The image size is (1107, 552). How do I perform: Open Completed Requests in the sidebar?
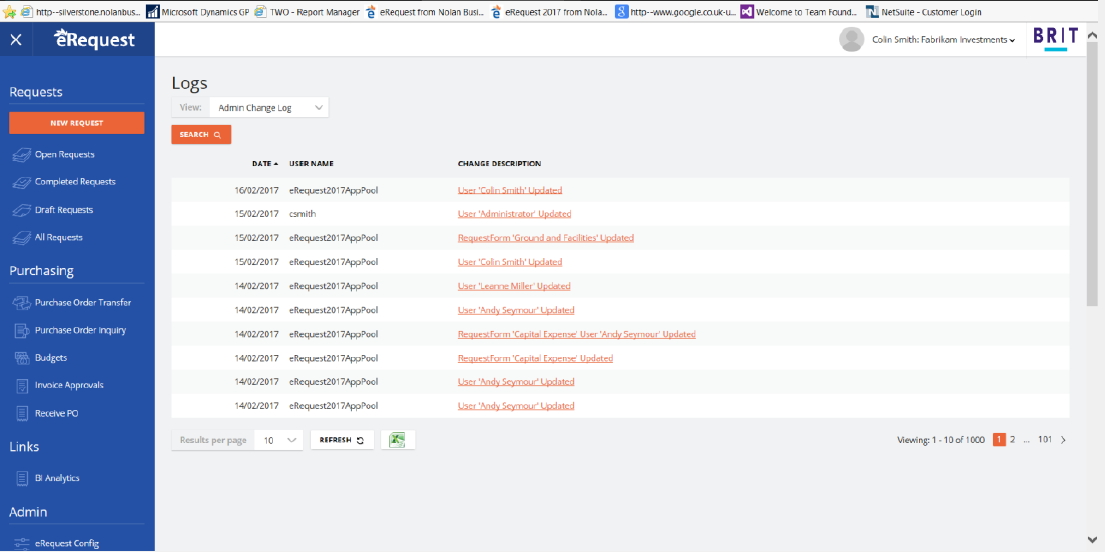pos(75,182)
